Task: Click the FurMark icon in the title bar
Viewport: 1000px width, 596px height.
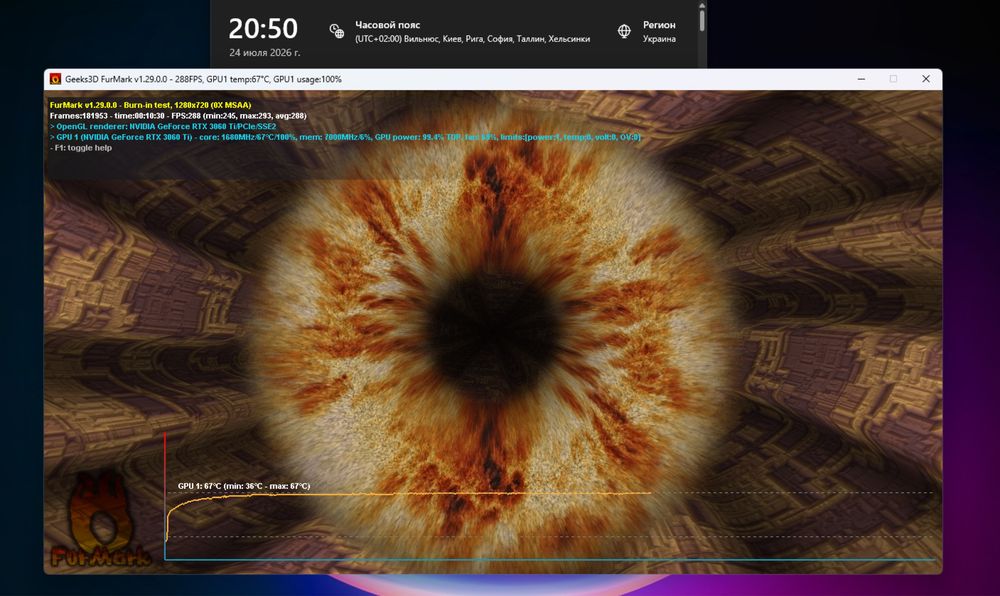Action: [55, 79]
